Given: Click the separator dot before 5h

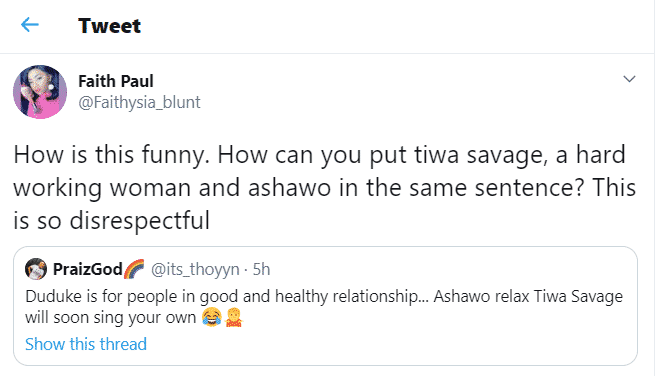Looking at the screenshot, I should coord(246,270).
